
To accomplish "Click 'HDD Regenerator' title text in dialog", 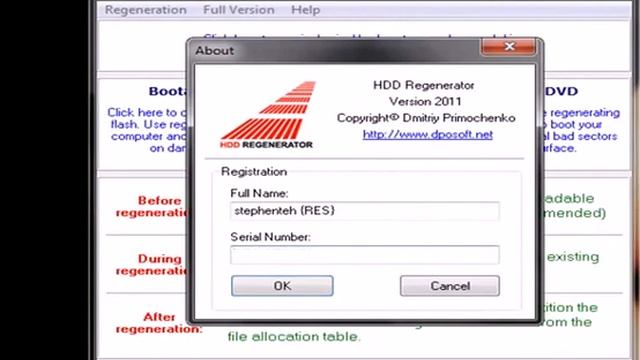I will [x=424, y=85].
